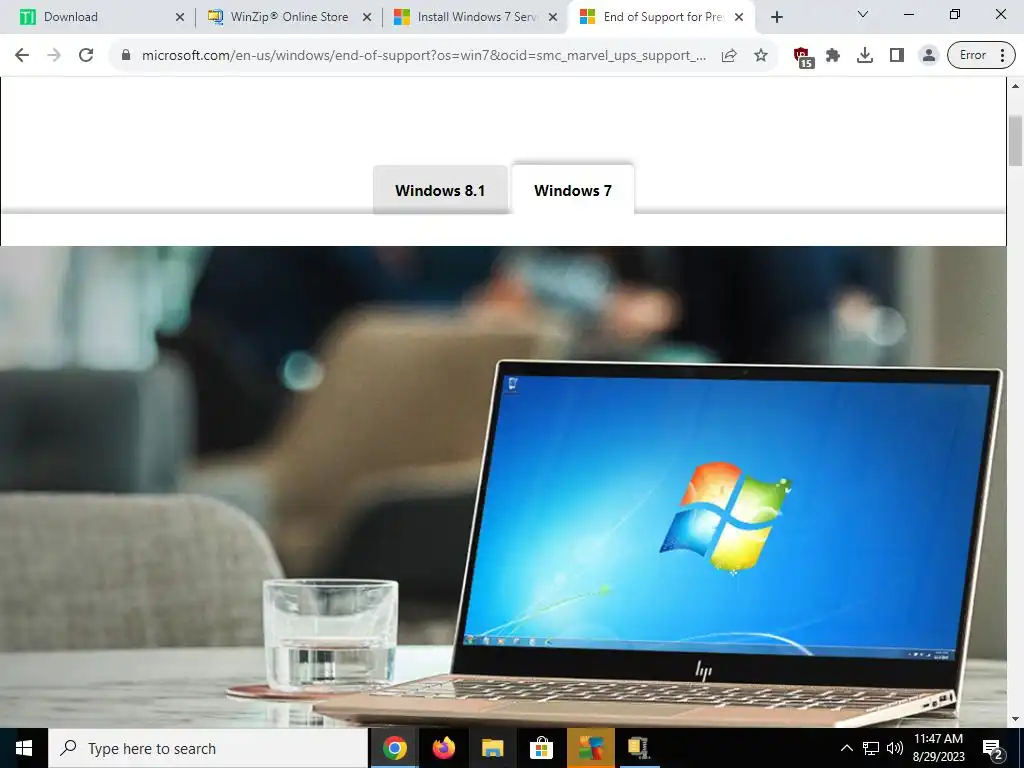Open the Windows Start menu
This screenshot has width=1024, height=768.
click(x=24, y=748)
